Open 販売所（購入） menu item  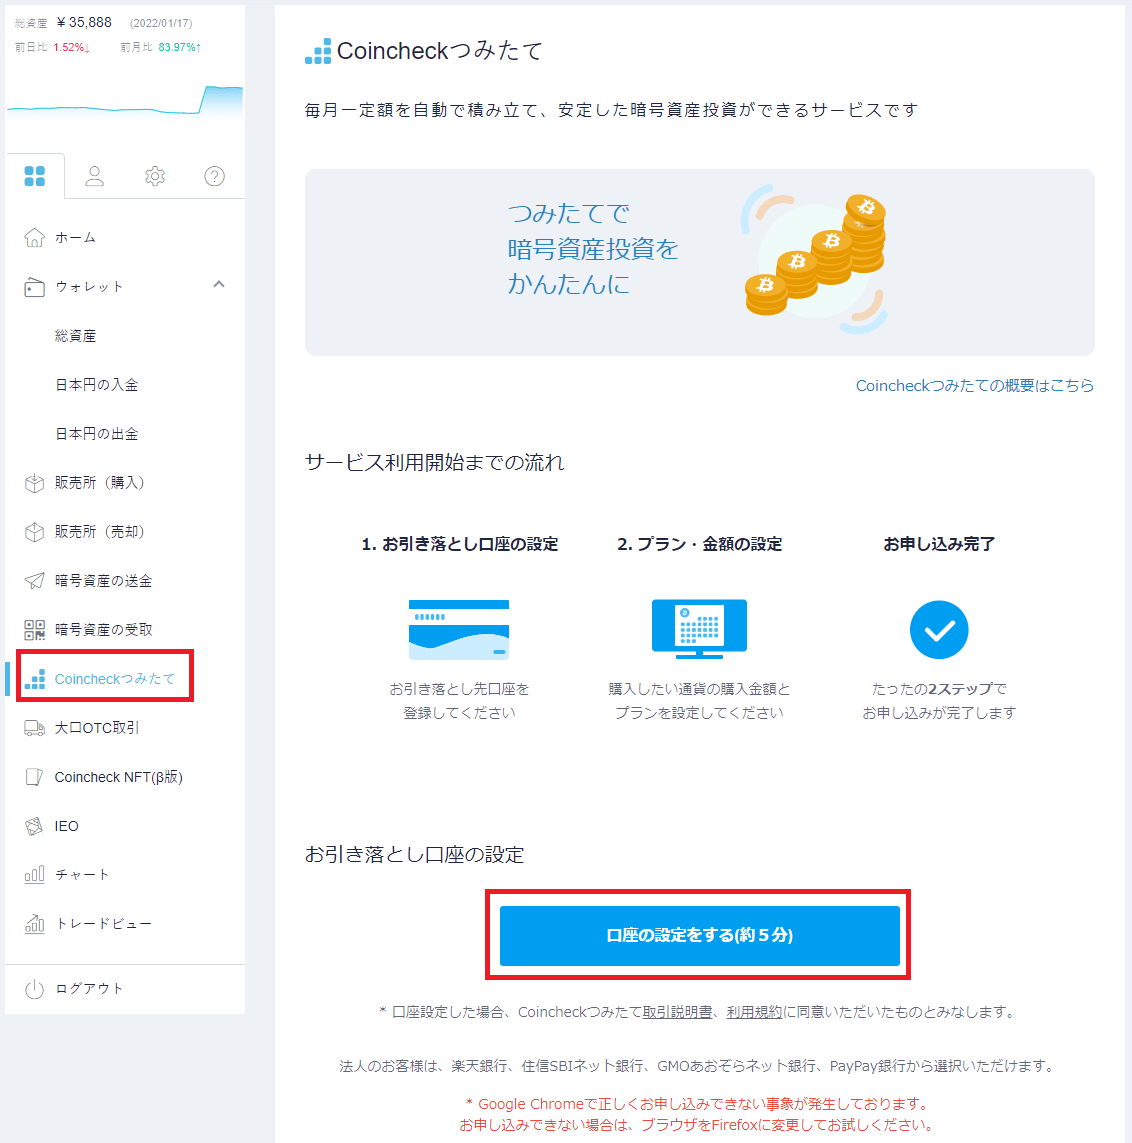coord(99,483)
